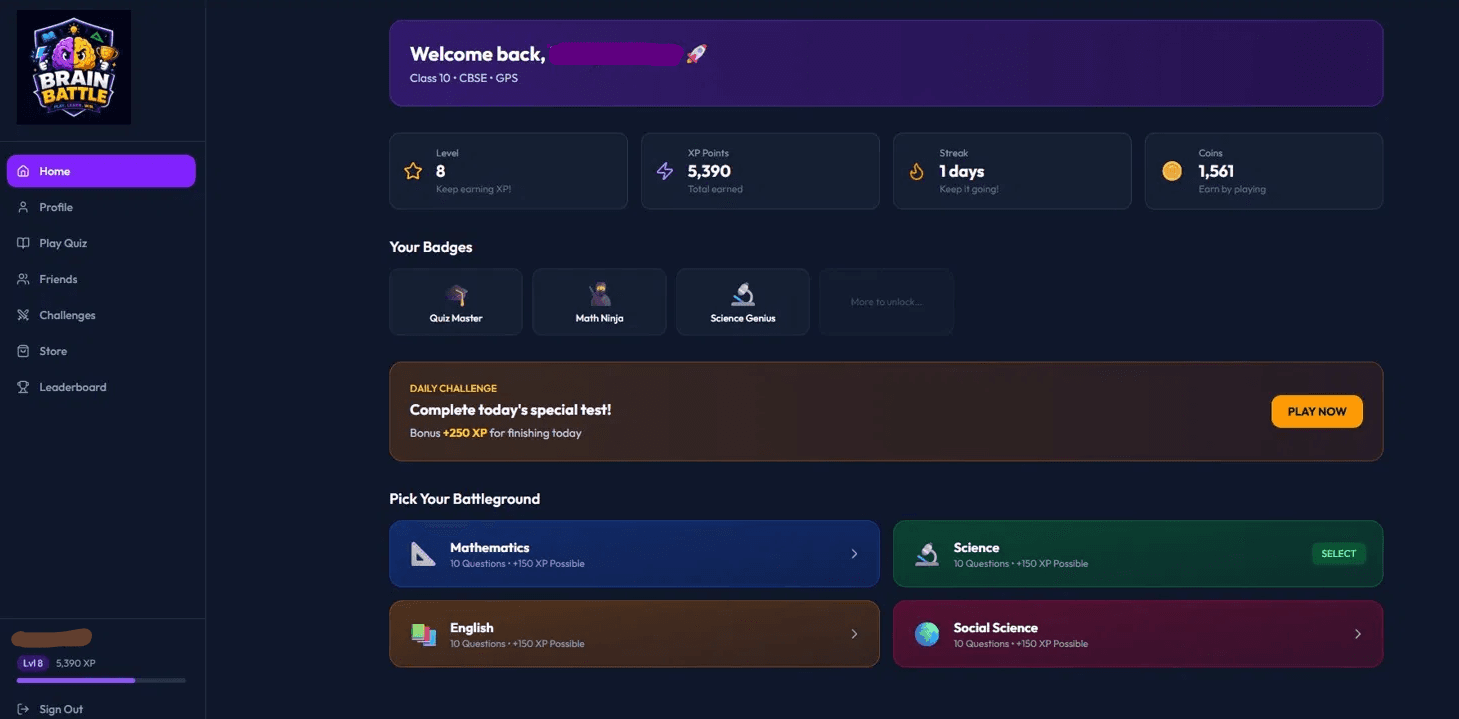Select the Social Science battleground title
Screen dimensions: 1459x719
point(995,627)
